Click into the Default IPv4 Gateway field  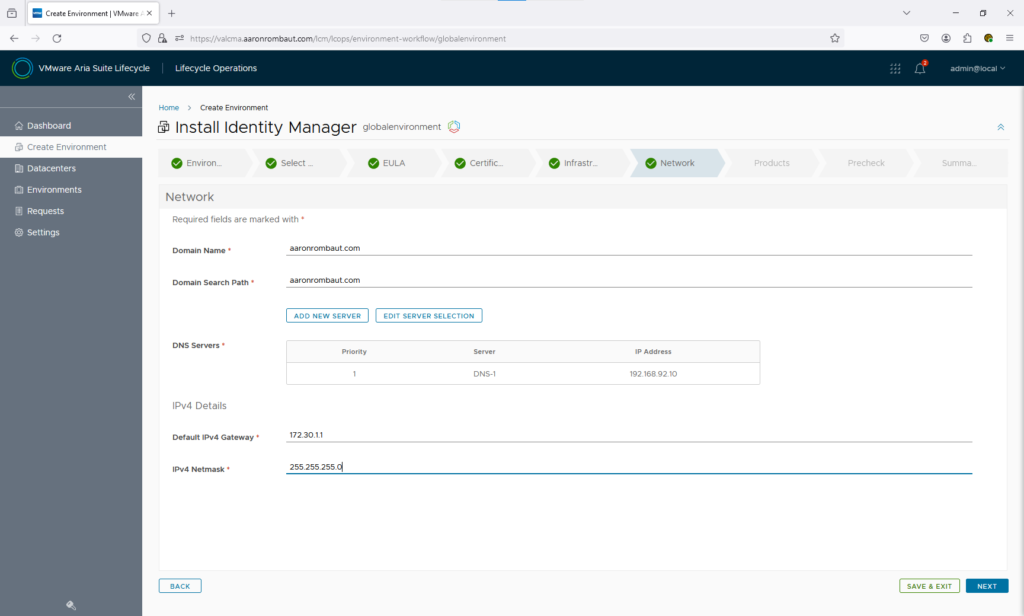628,435
